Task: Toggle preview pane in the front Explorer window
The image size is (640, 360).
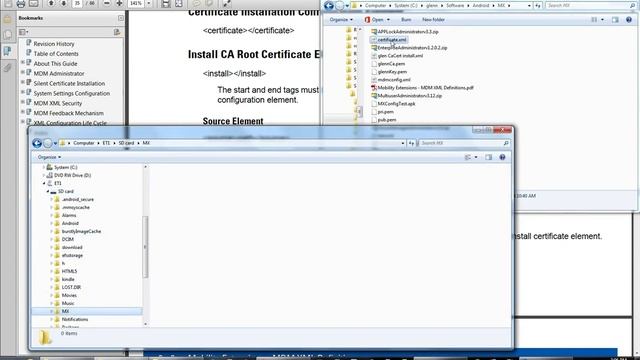Action: [x=489, y=157]
